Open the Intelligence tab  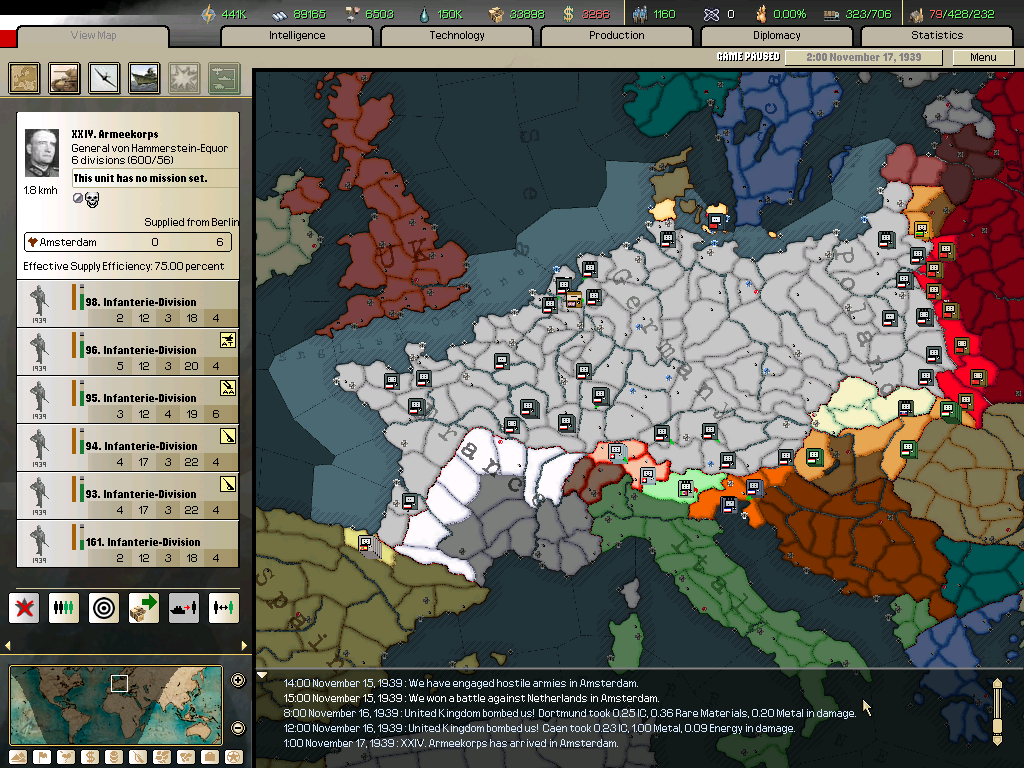tap(297, 36)
